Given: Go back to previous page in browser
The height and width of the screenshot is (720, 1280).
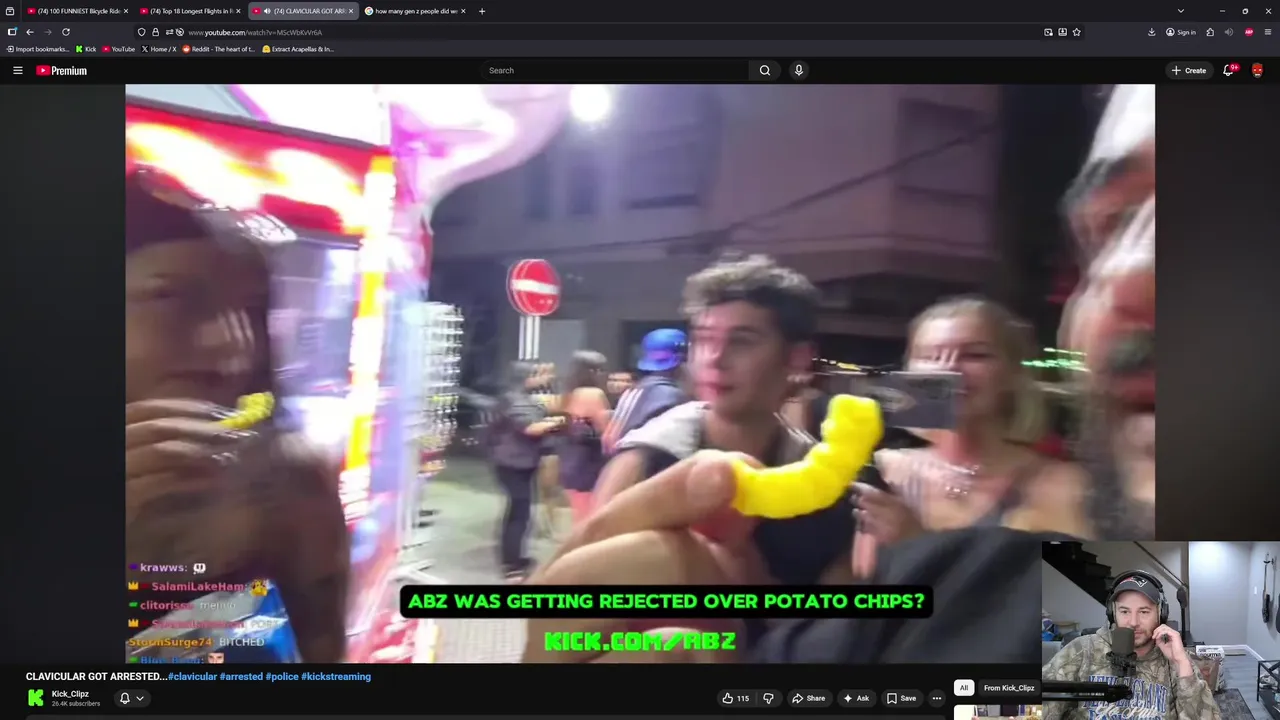Looking at the screenshot, I should 30,32.
